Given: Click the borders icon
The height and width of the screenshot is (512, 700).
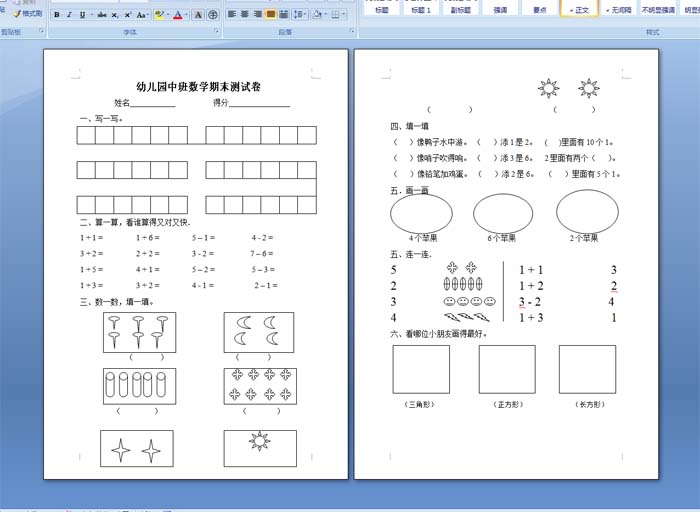Looking at the screenshot, I should (336, 14).
